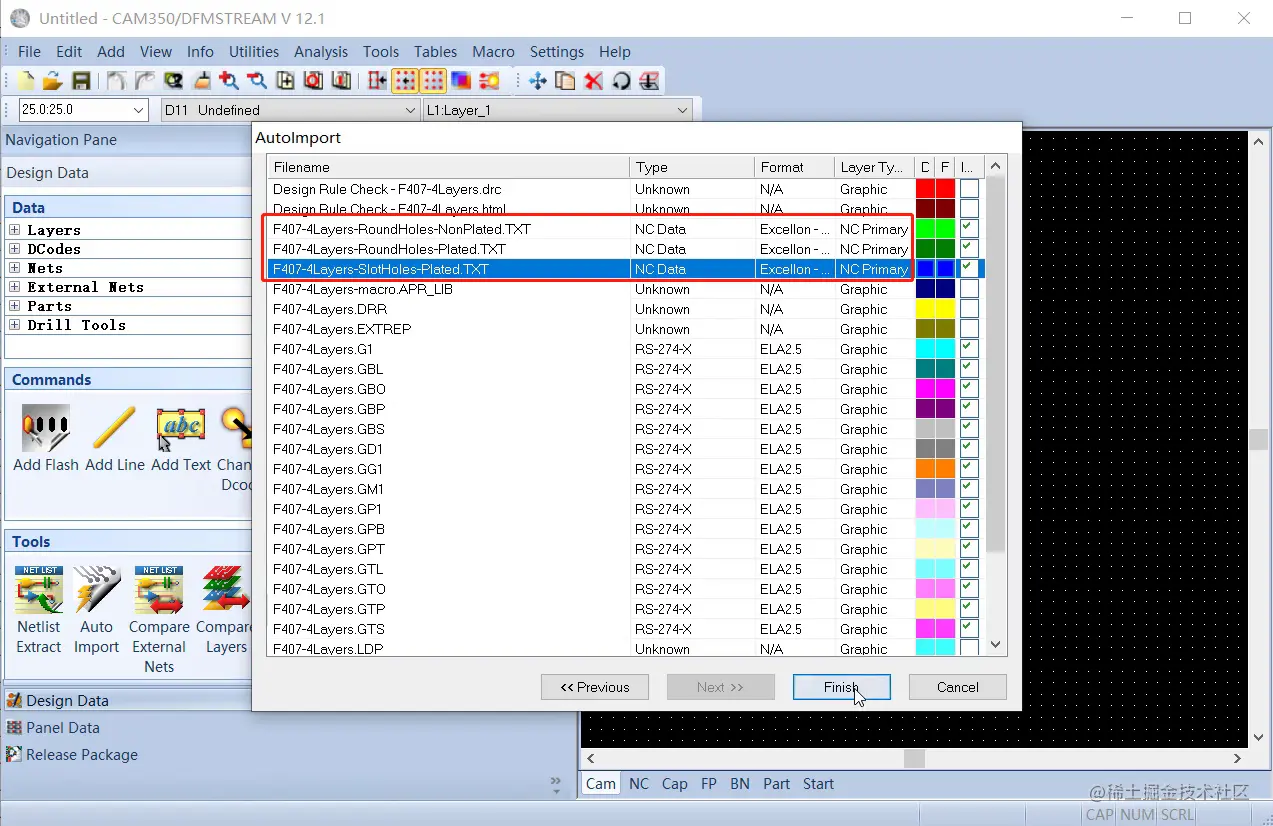Click draw color swatch for F407-4Layers.DRR
This screenshot has height=826, width=1273.
(925, 309)
